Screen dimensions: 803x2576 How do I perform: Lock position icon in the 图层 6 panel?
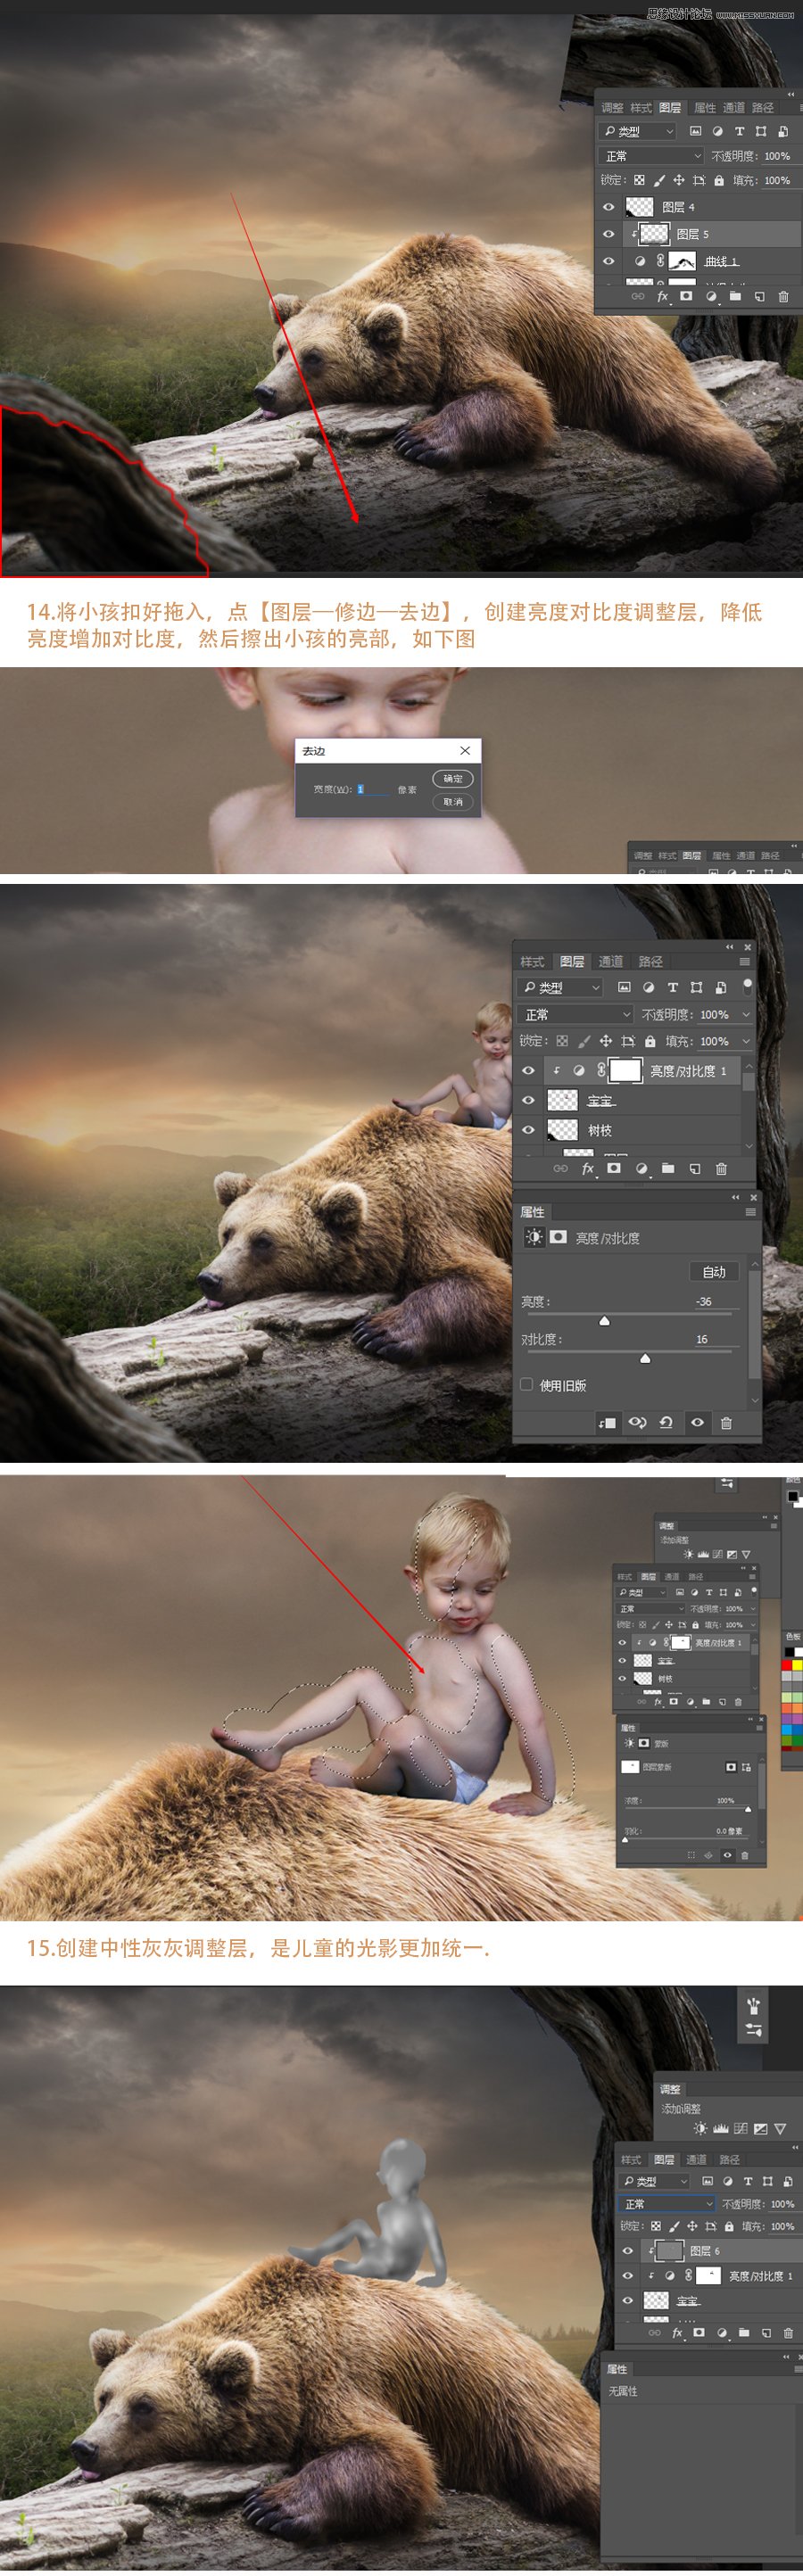692,2226
